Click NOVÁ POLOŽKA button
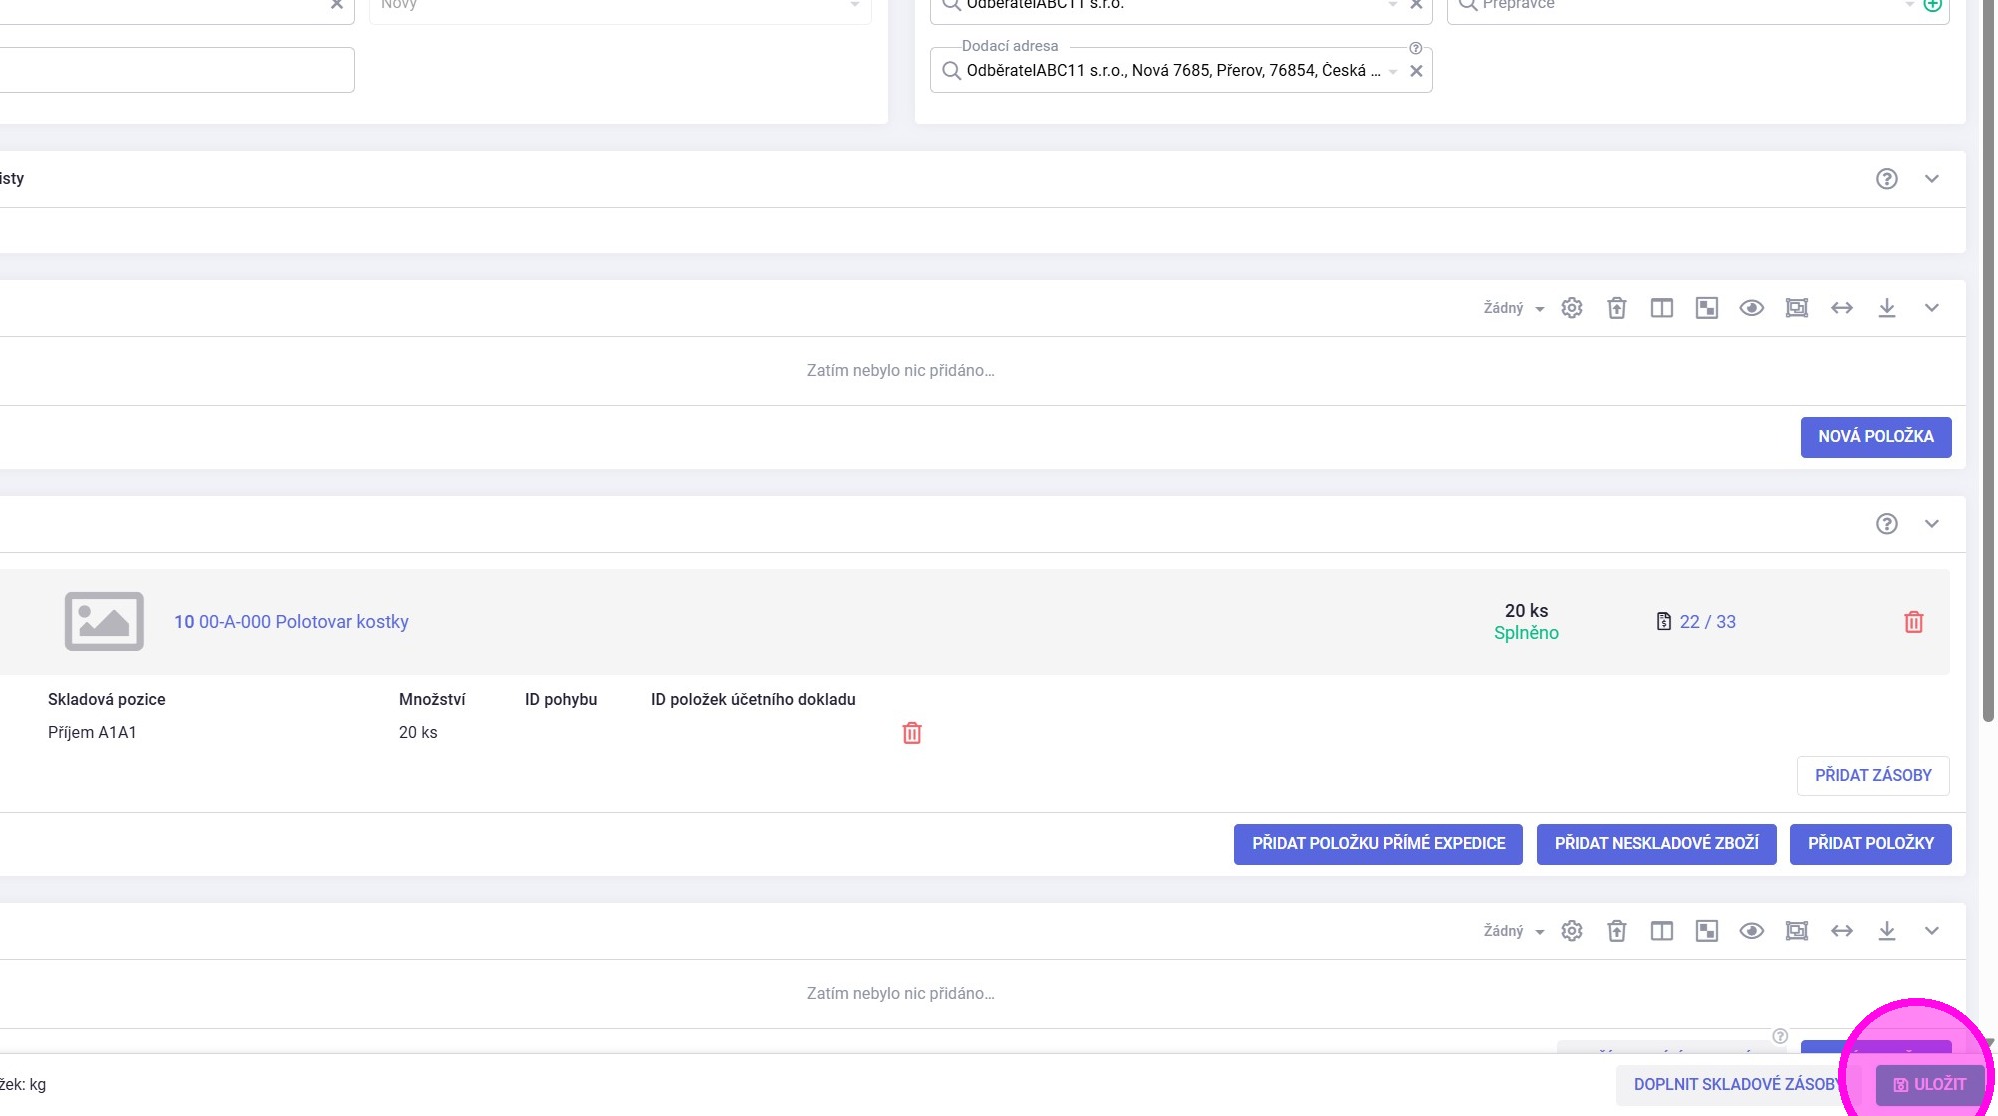 pos(1876,437)
